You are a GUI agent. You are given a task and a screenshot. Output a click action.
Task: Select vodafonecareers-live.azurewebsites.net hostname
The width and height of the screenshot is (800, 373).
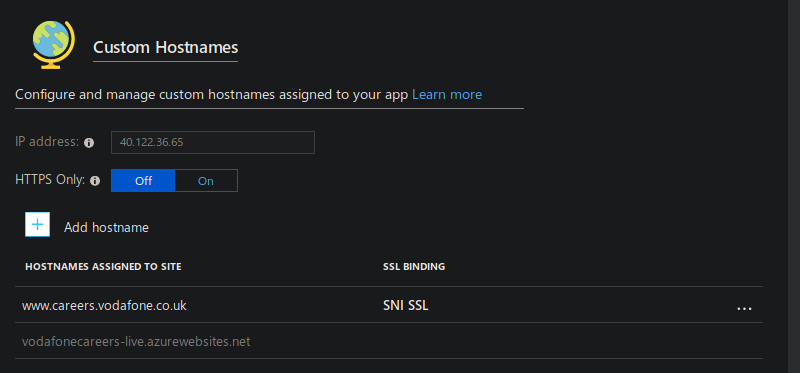point(136,341)
